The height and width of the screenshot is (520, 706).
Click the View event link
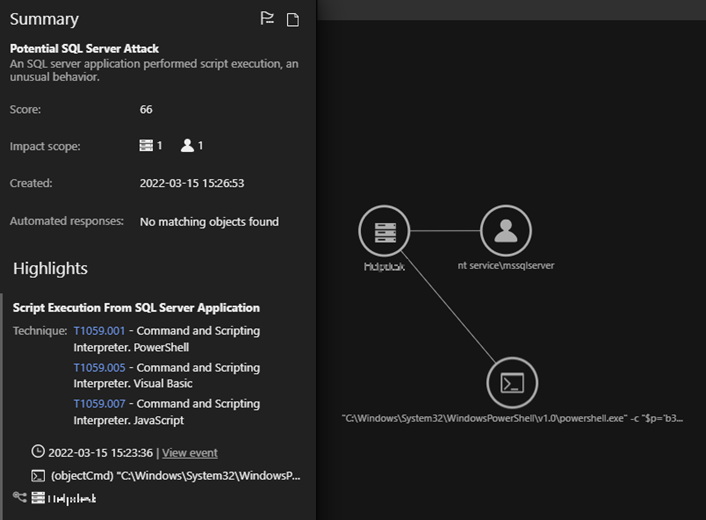pos(190,453)
